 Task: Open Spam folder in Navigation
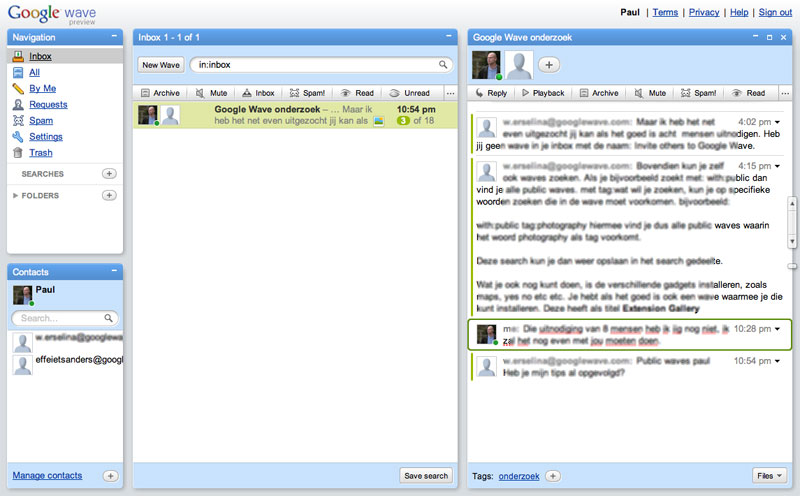point(40,121)
